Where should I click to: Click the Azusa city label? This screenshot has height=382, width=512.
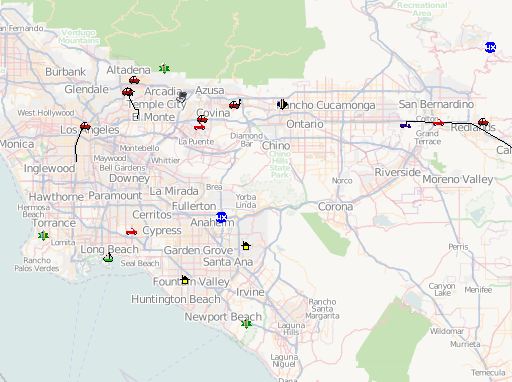tap(210, 90)
